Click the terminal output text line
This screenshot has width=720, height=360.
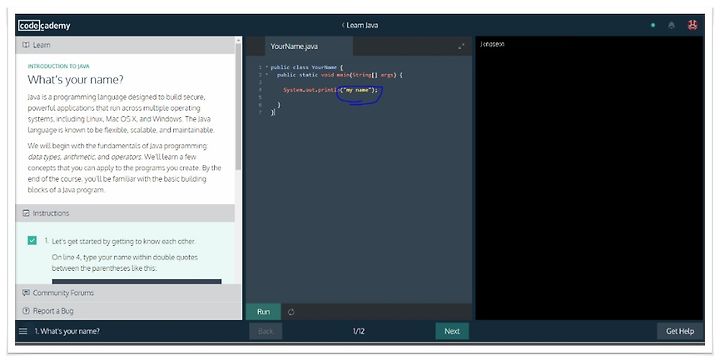click(492, 44)
